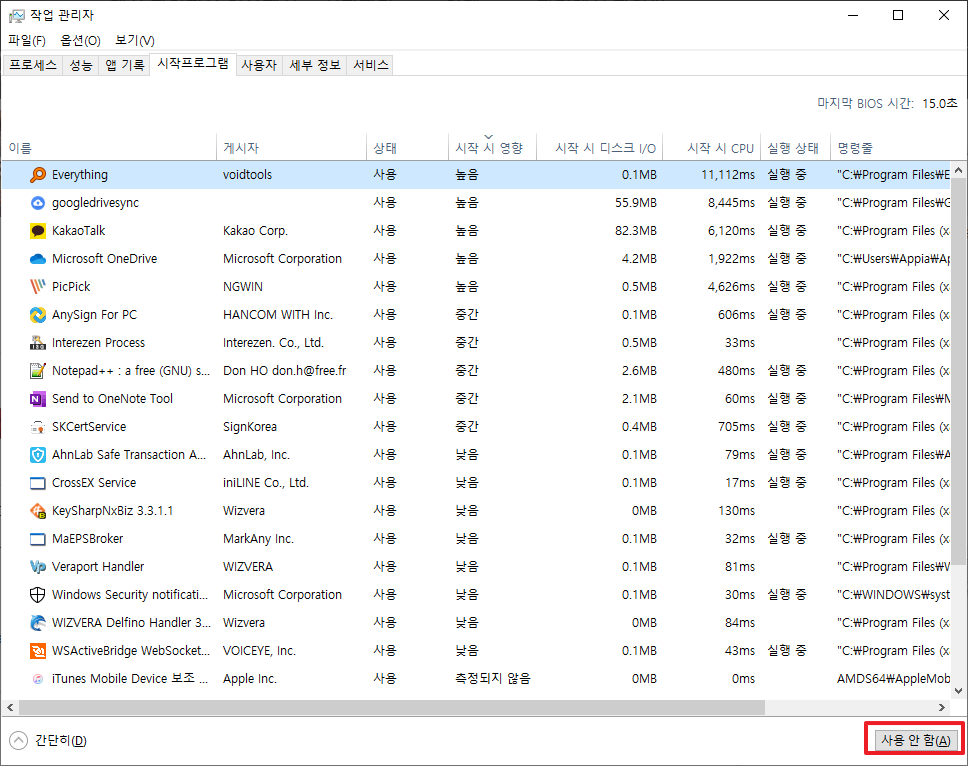Click the 11,112ms CPU value
The height and width of the screenshot is (766, 968).
(x=728, y=175)
